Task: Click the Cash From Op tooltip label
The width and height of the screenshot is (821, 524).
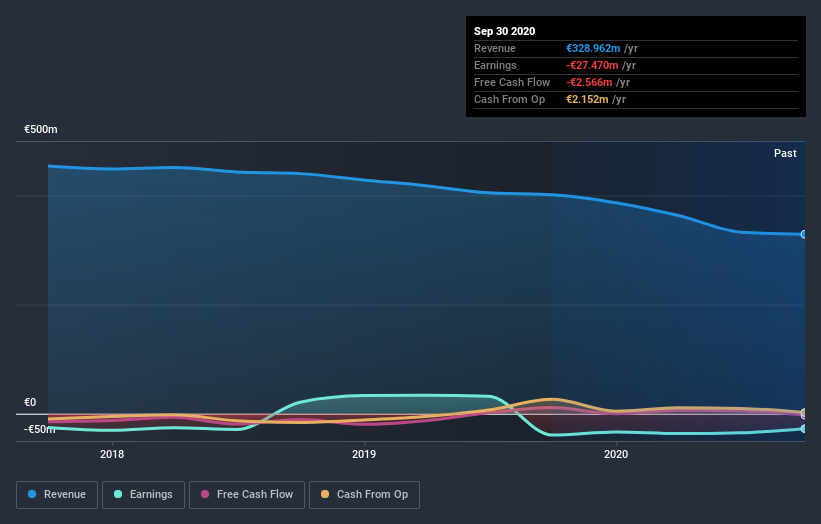Action: click(509, 99)
